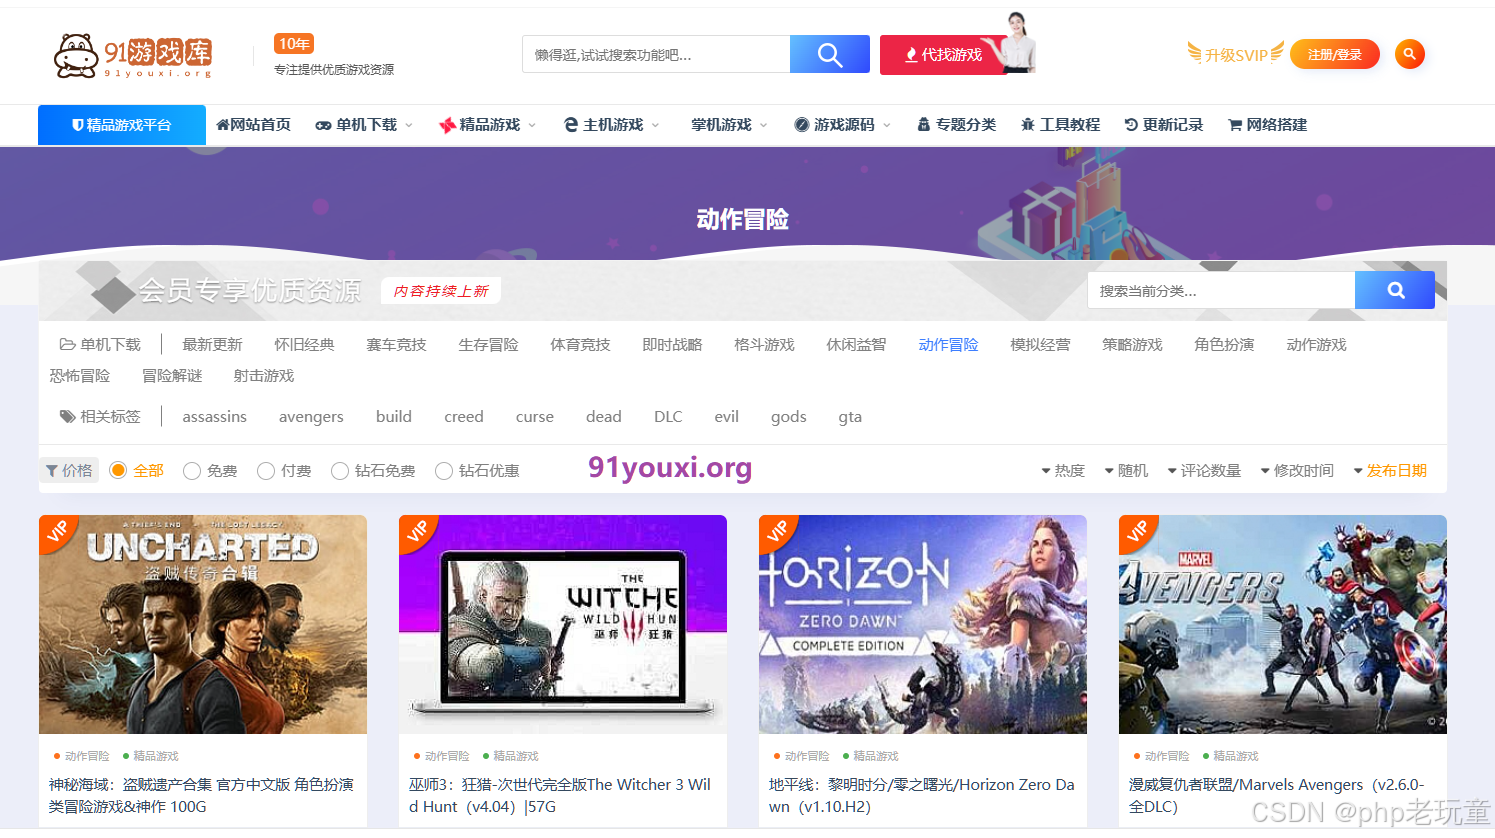The image size is (1495, 838).
Task: Open the 即时战略 category
Action: (x=672, y=344)
